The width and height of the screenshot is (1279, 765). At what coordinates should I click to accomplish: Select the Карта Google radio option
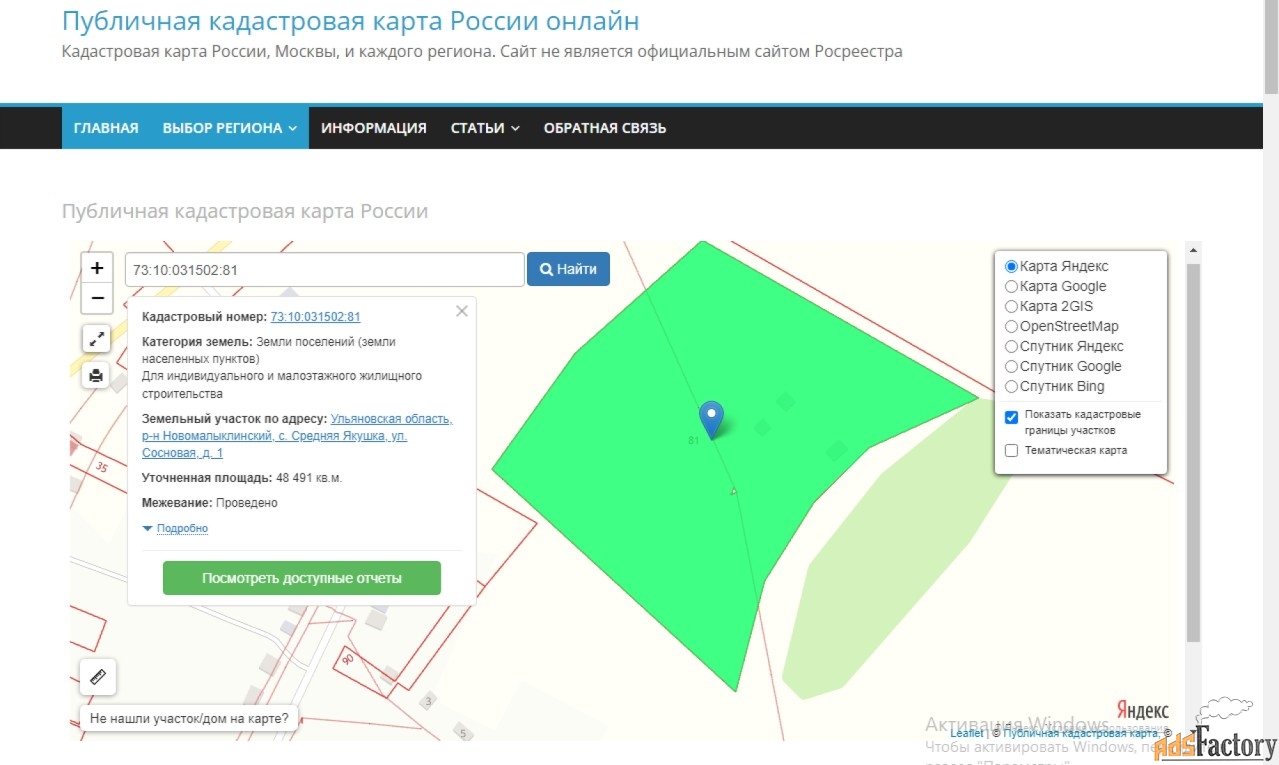coord(1012,287)
